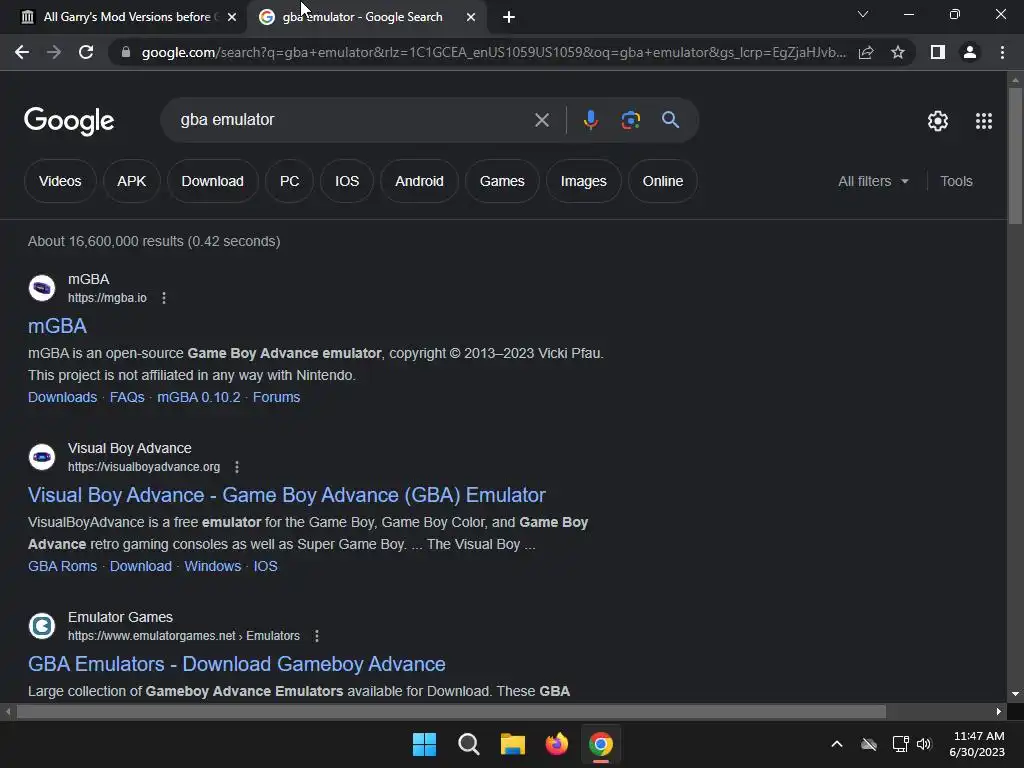Viewport: 1024px width, 768px height.
Task: Open the Chrome side panel
Action: click(x=938, y=52)
